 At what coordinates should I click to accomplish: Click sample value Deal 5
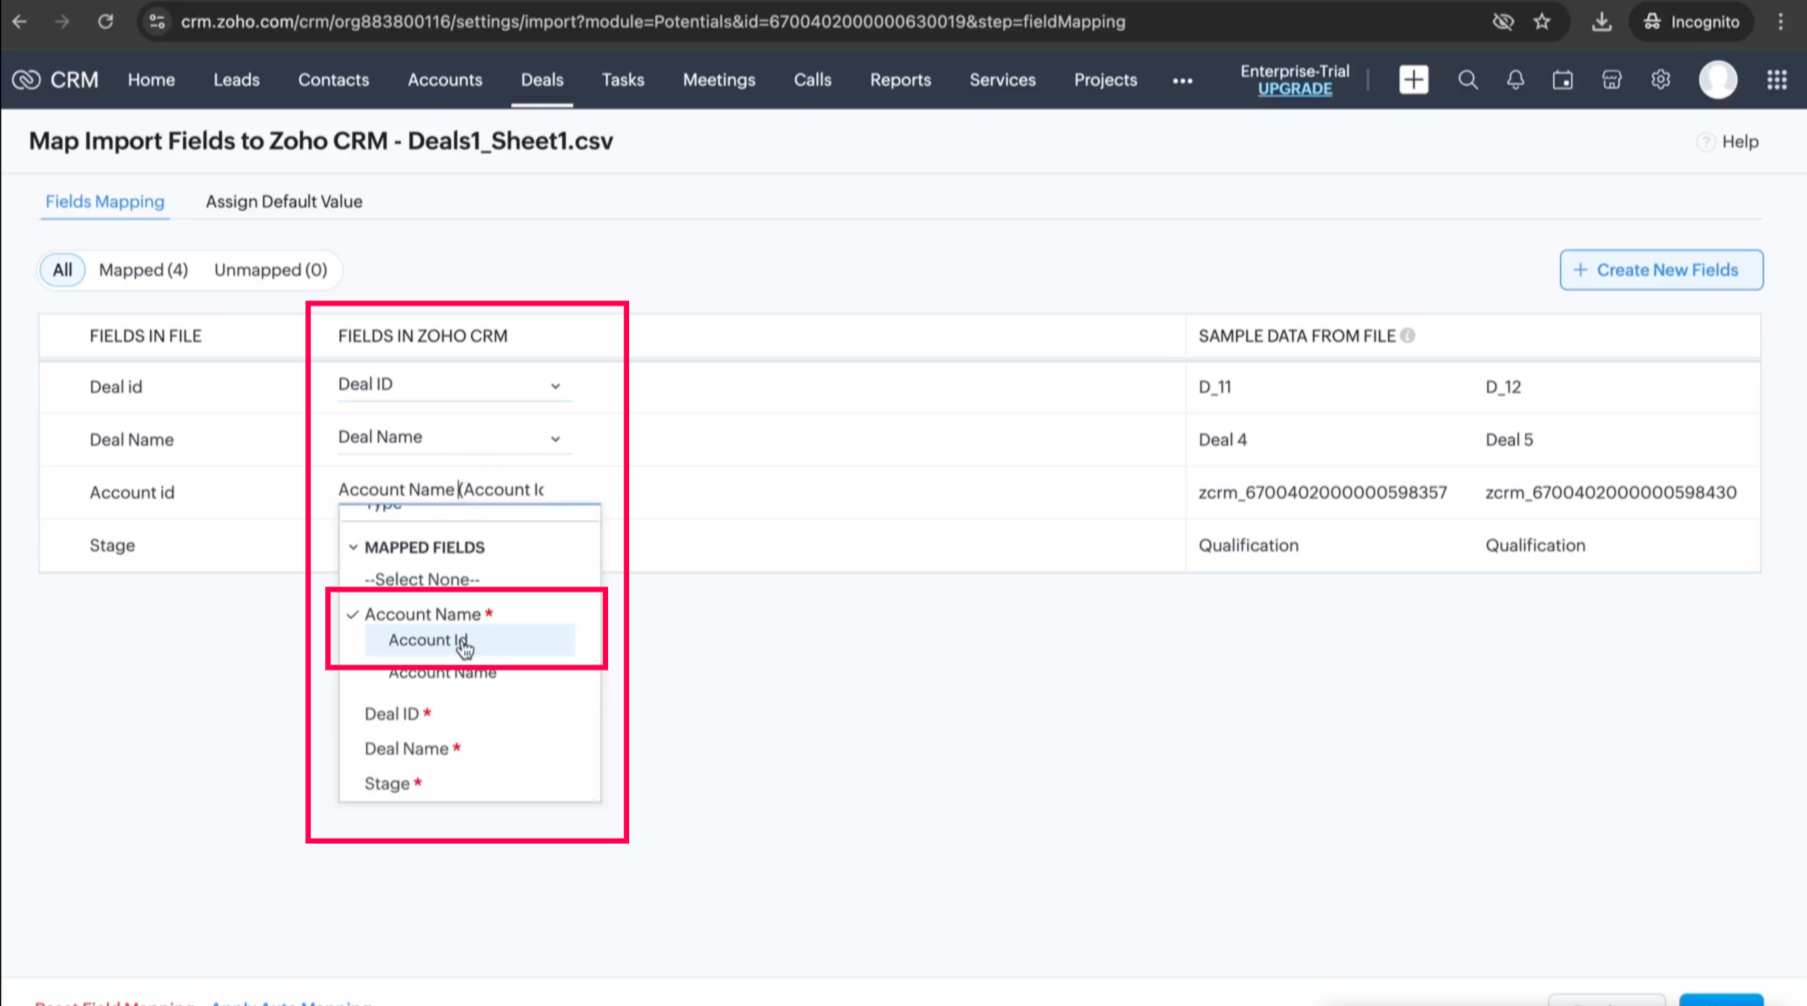[1509, 440]
